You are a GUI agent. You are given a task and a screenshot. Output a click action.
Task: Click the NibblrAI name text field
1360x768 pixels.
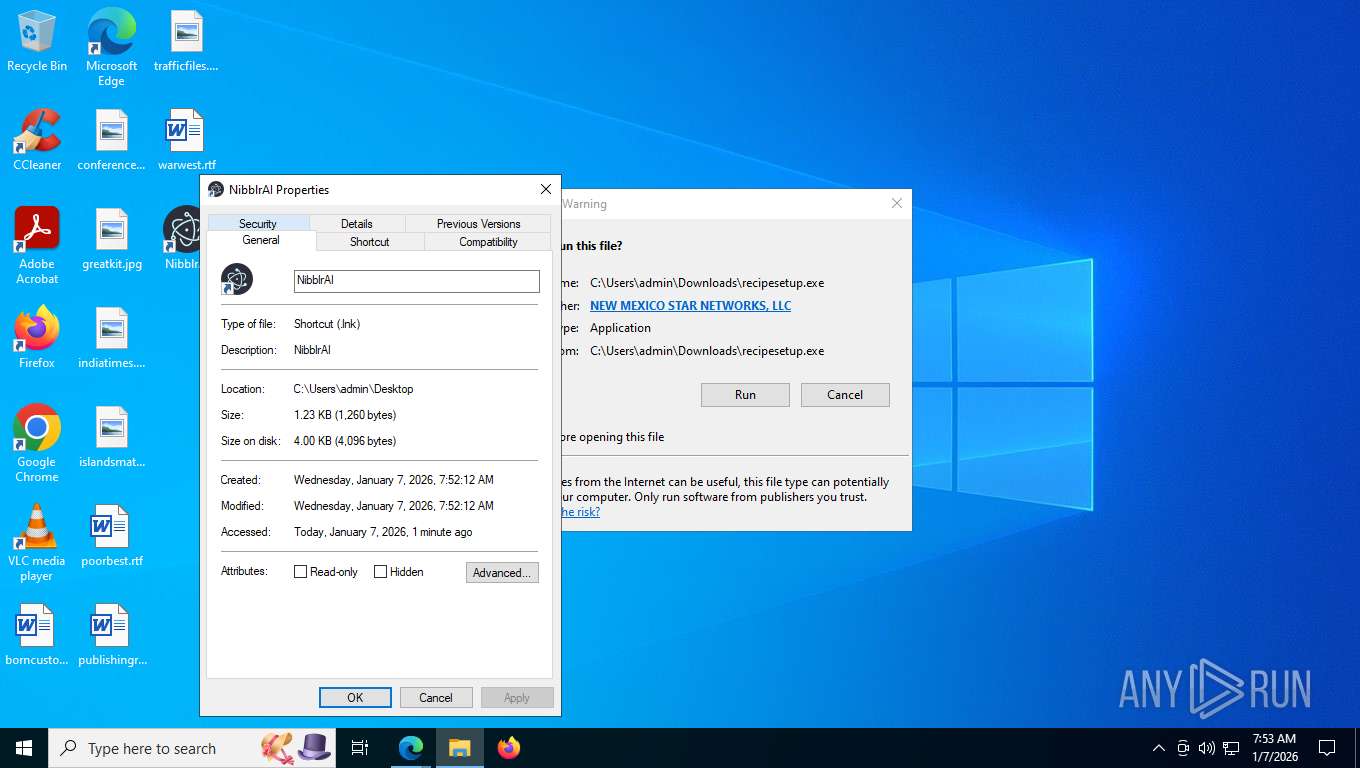(x=417, y=281)
